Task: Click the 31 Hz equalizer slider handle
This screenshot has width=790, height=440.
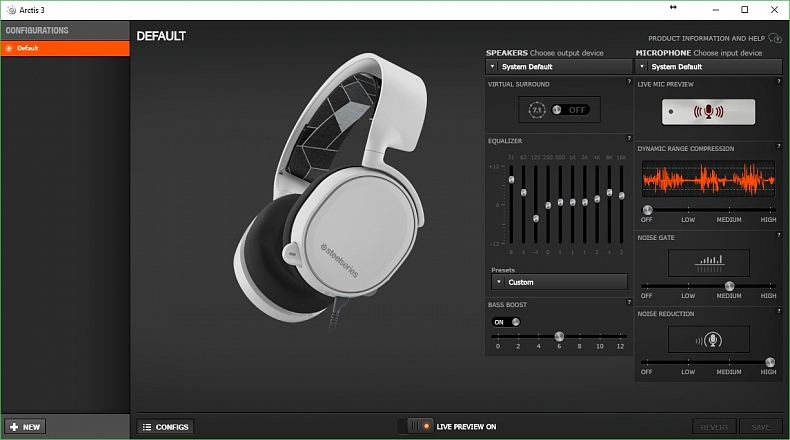Action: pos(511,180)
